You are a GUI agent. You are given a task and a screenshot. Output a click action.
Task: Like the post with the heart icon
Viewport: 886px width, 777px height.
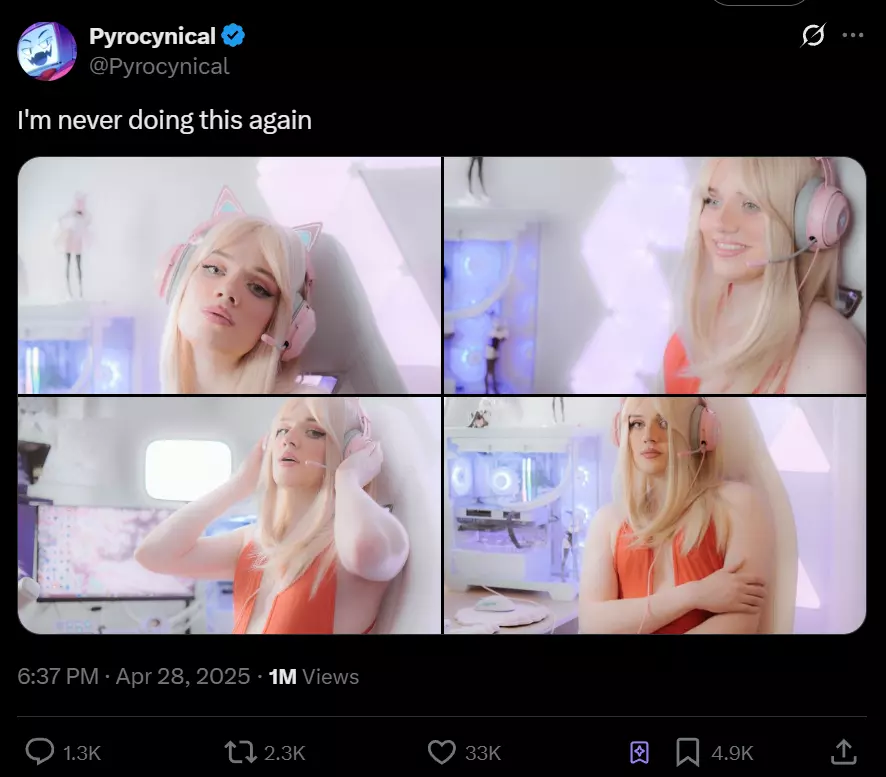(441, 752)
